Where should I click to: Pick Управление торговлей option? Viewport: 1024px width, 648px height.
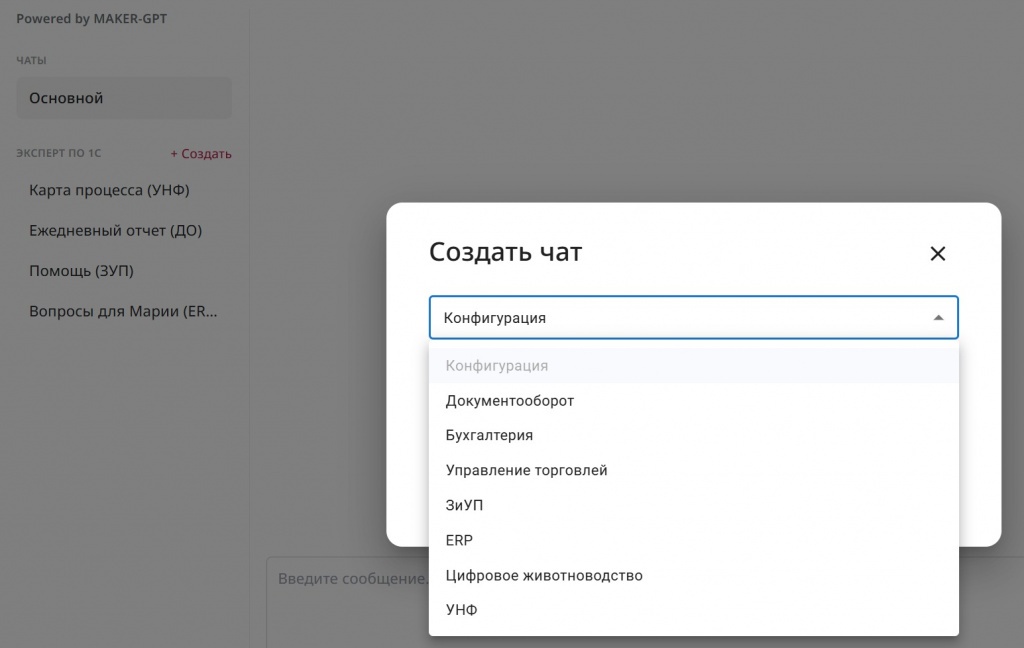coord(694,470)
